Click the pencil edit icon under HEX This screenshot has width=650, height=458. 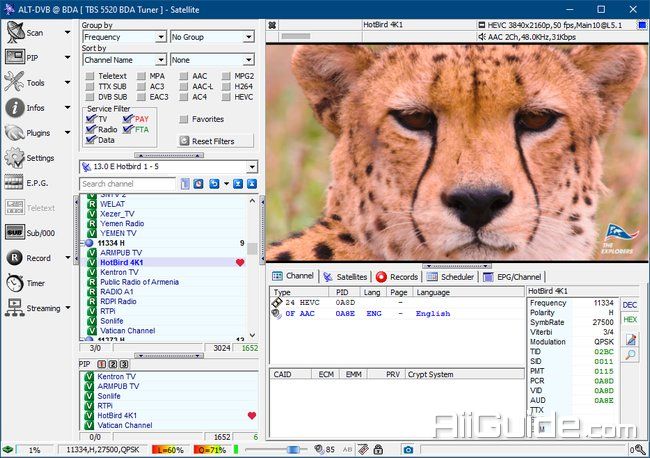(631, 339)
